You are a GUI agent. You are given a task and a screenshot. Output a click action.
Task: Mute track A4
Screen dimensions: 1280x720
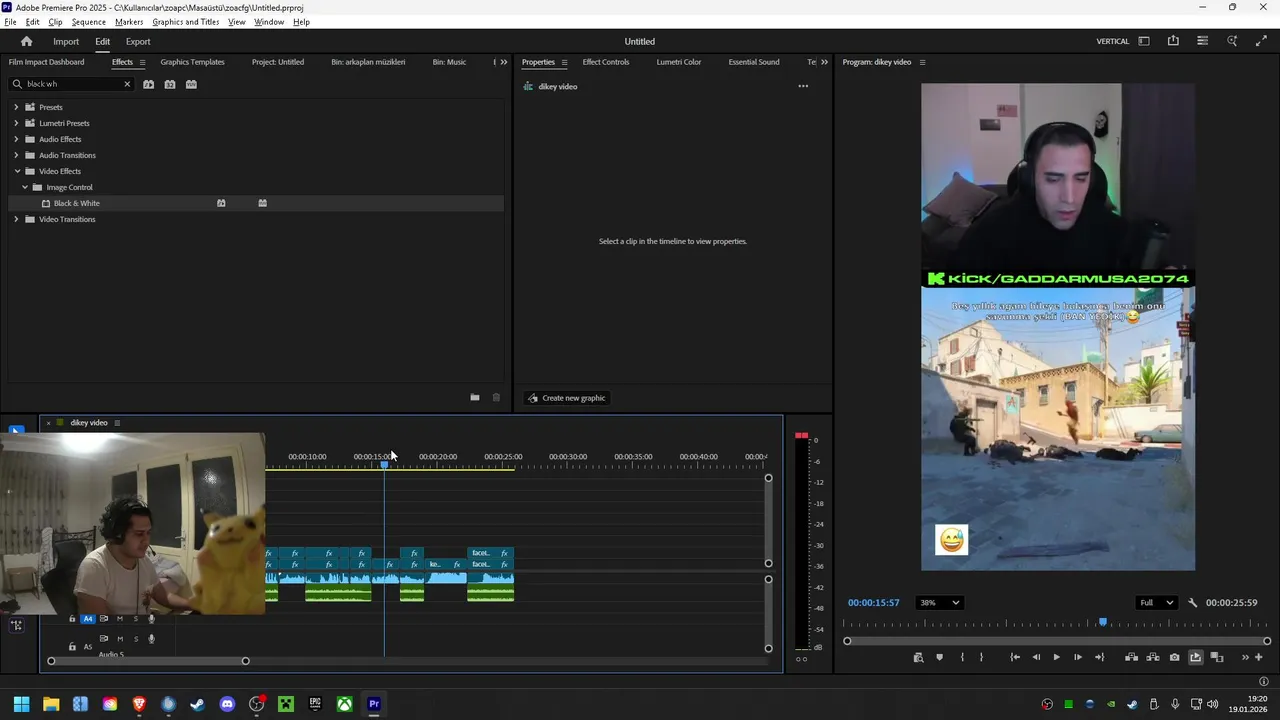click(x=120, y=619)
